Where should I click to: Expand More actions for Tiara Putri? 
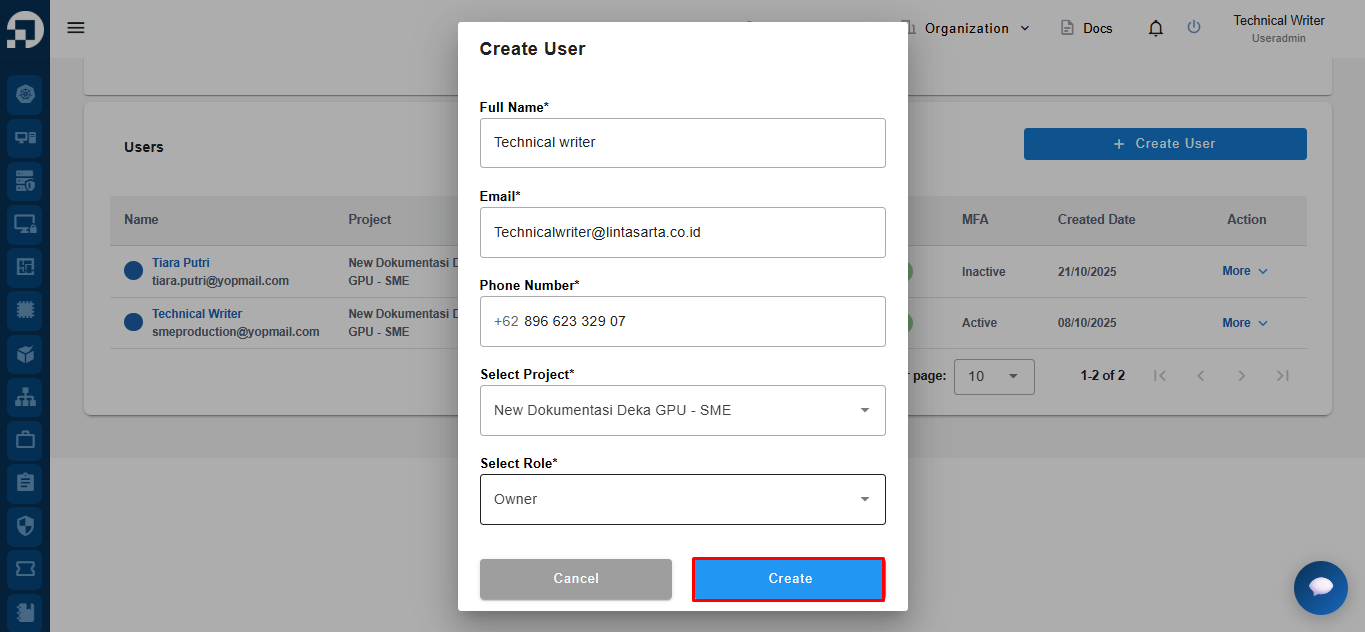coord(1245,271)
